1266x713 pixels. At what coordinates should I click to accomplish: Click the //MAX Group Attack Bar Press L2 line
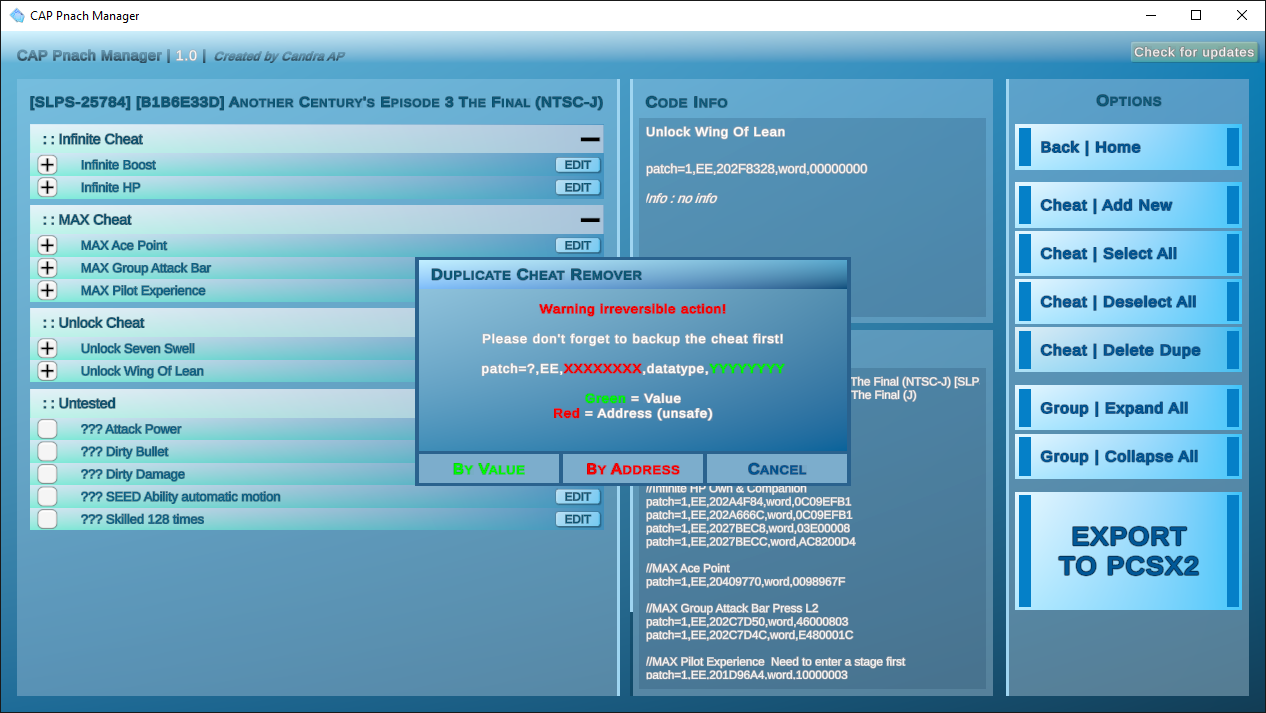732,608
